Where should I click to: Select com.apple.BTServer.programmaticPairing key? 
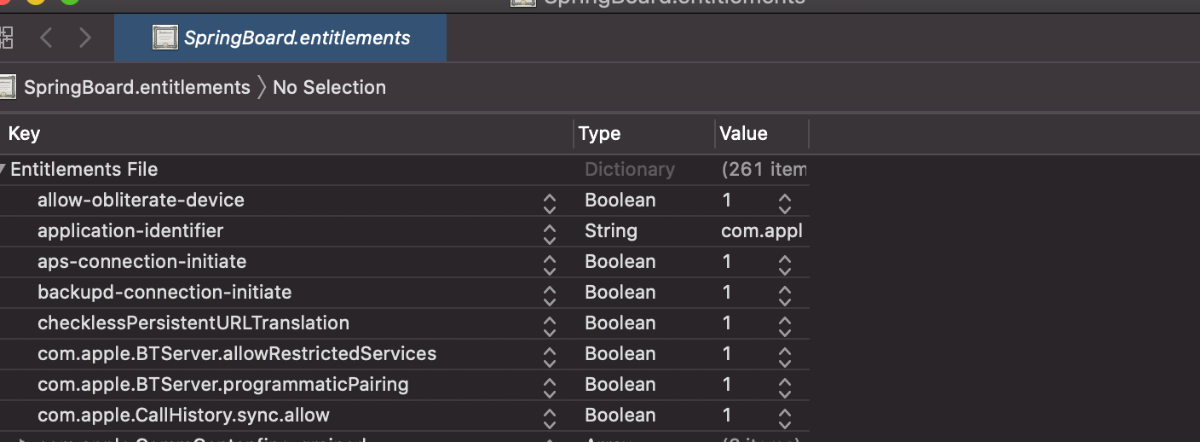pyautogui.click(x=223, y=384)
